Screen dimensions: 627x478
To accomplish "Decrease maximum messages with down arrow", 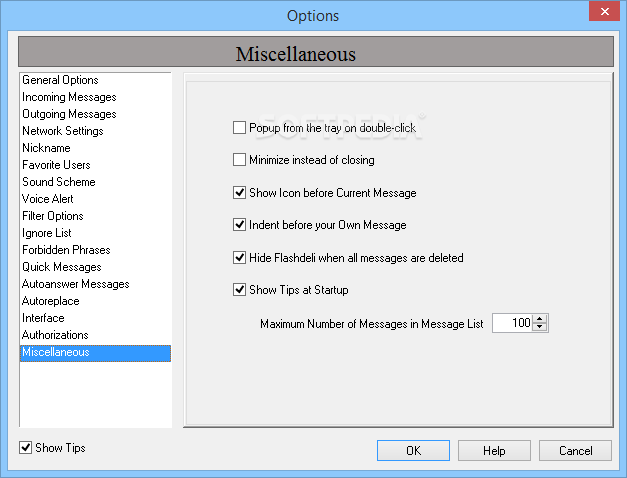I will (x=540, y=327).
